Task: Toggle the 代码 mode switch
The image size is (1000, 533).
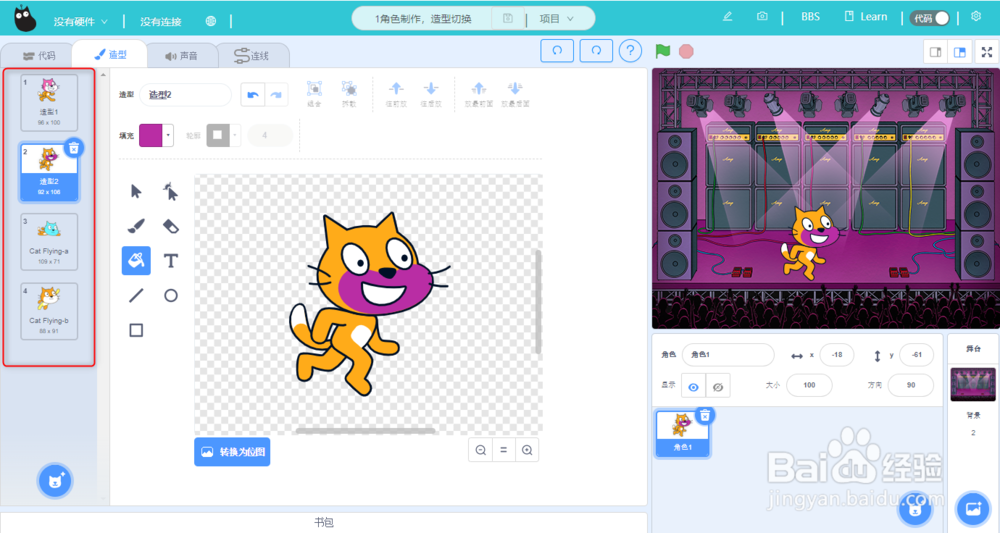Action: click(930, 18)
